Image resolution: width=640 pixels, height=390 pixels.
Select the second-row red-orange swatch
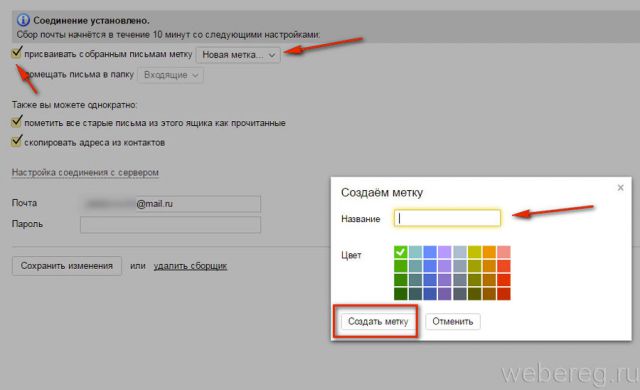(504, 266)
